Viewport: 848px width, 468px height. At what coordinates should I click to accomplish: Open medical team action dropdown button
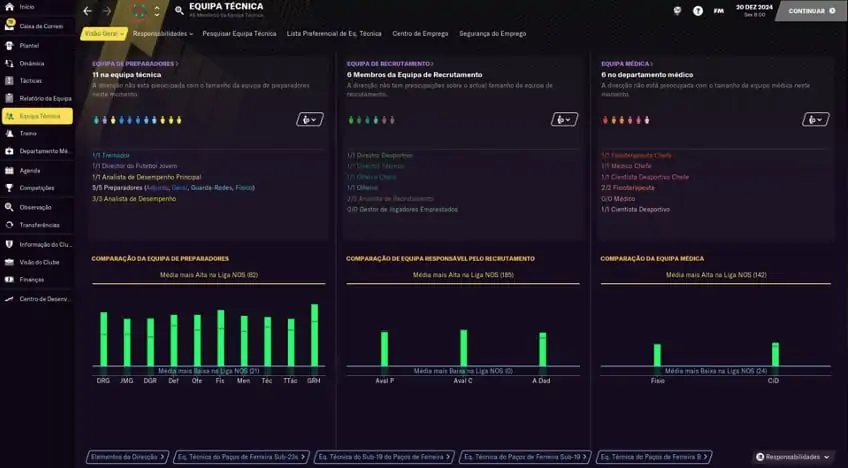819,119
